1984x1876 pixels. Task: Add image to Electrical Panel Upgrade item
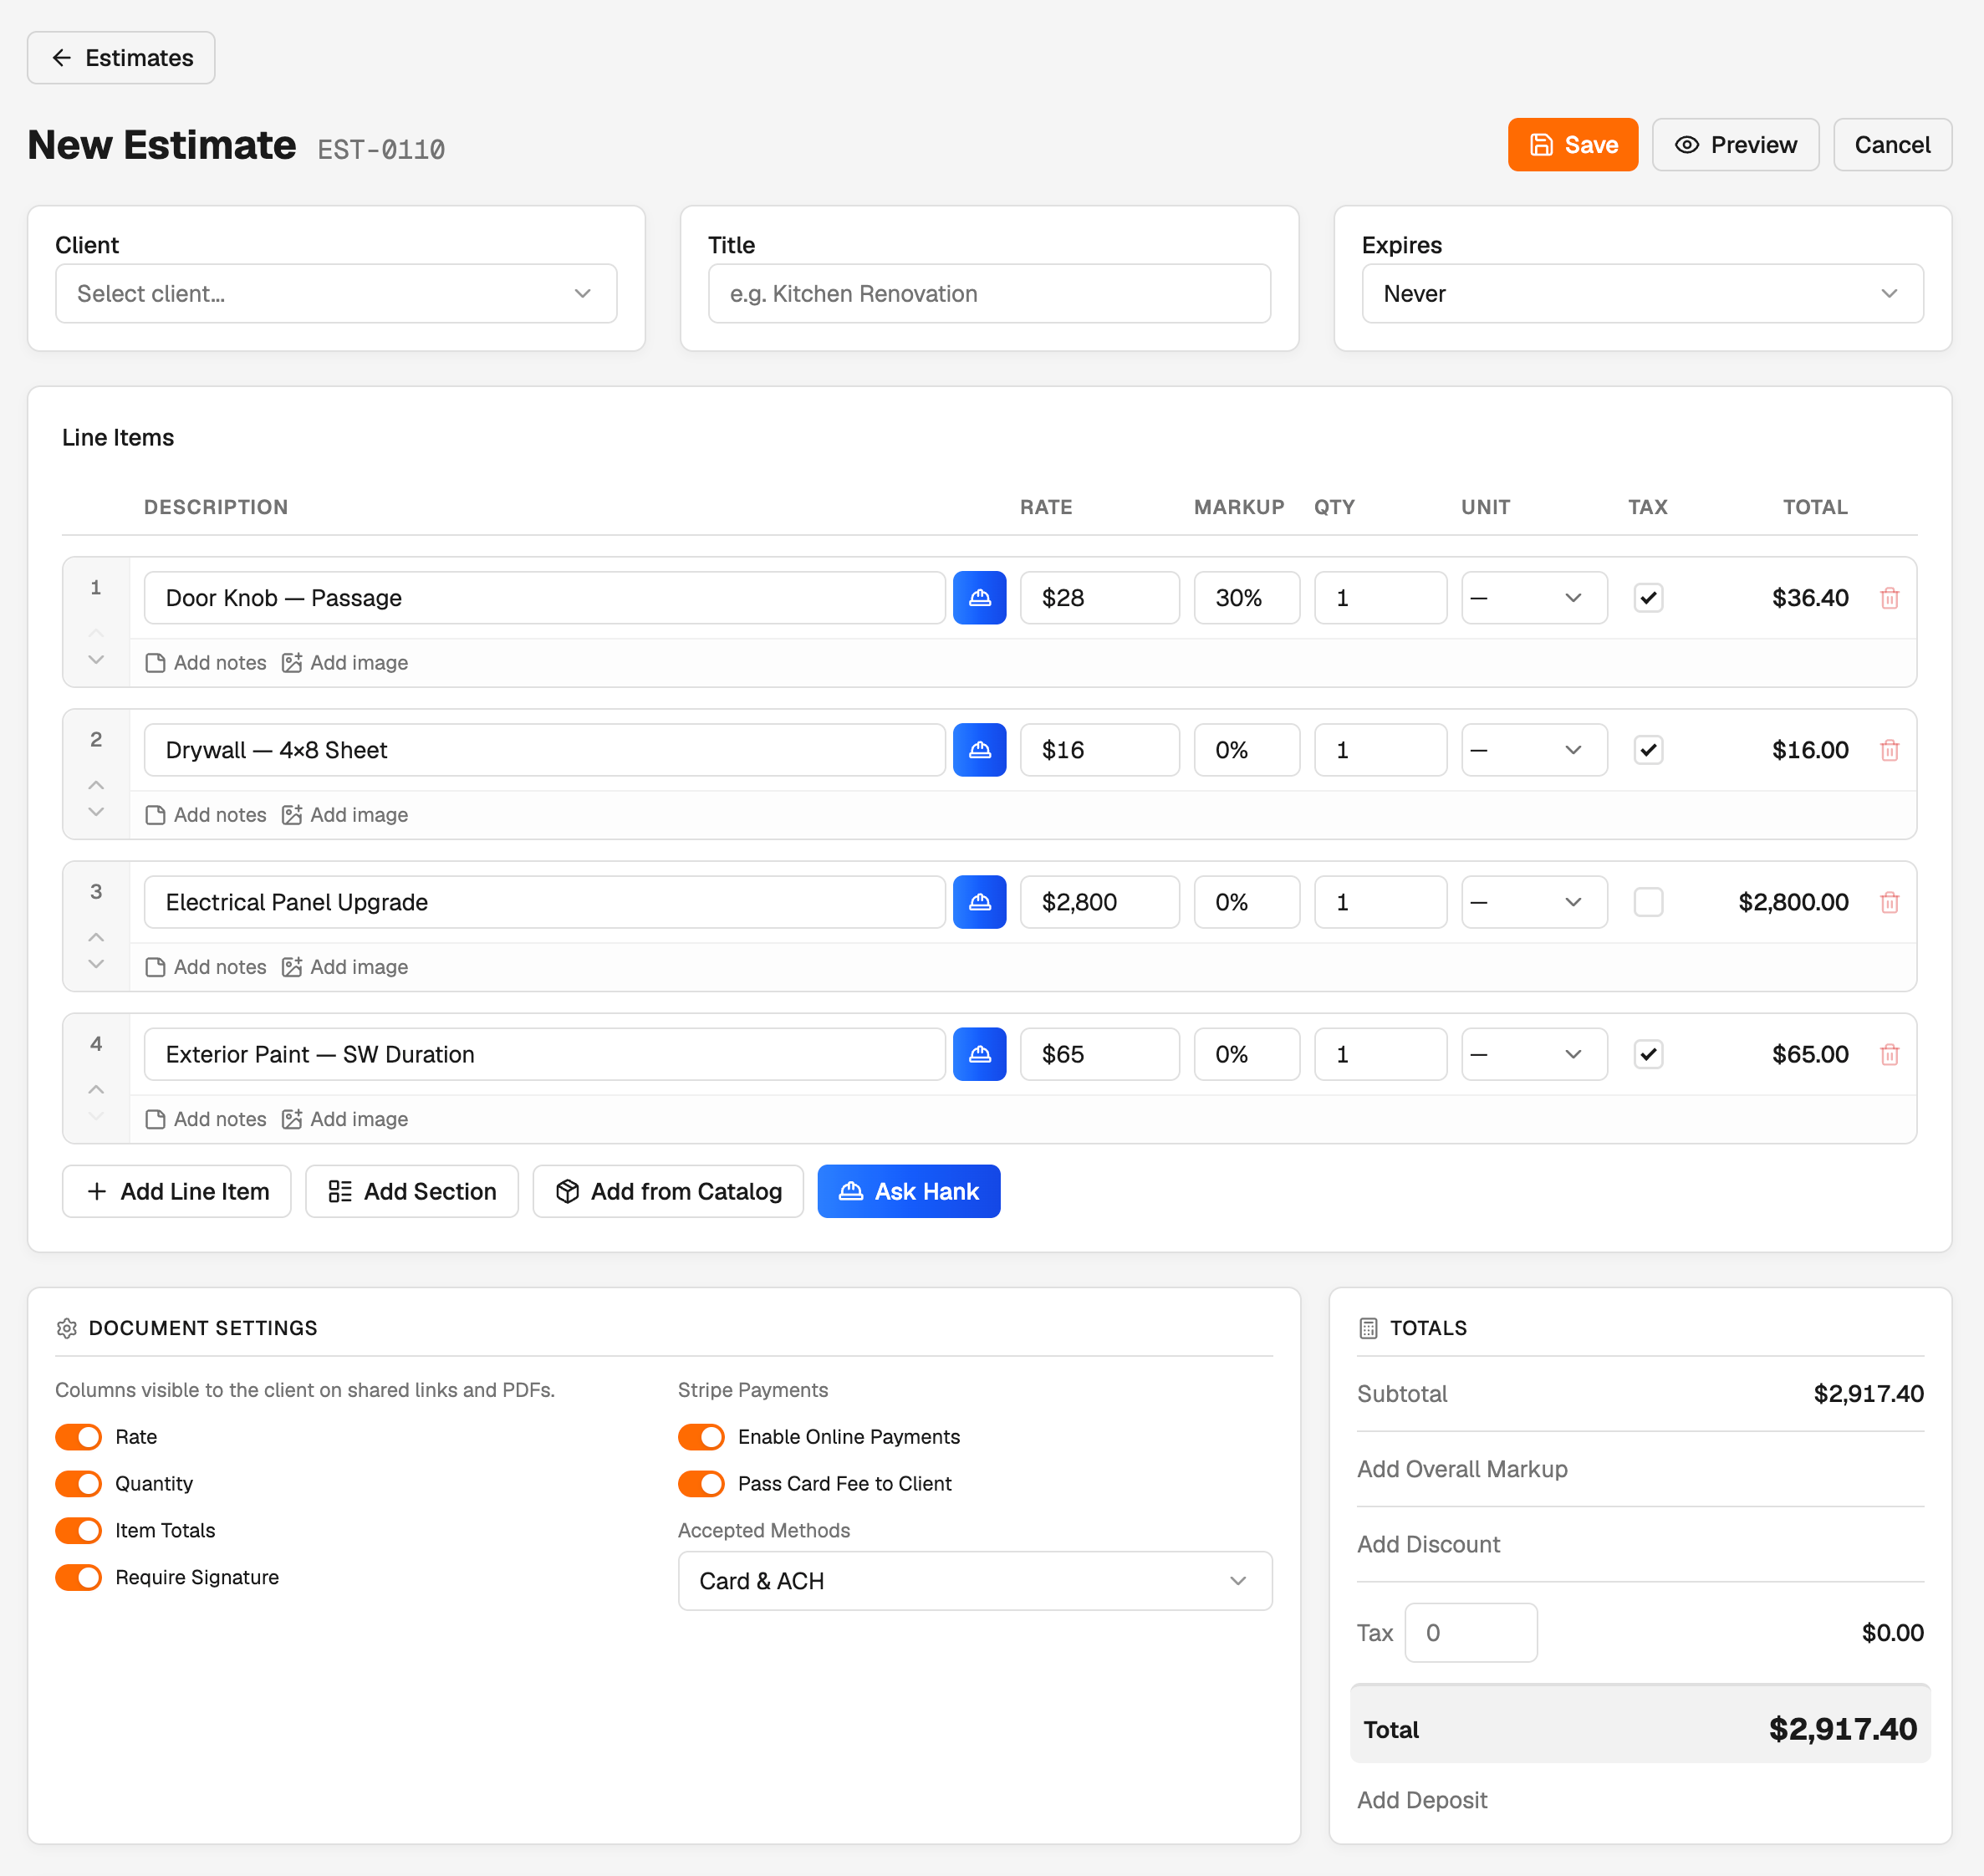[345, 967]
